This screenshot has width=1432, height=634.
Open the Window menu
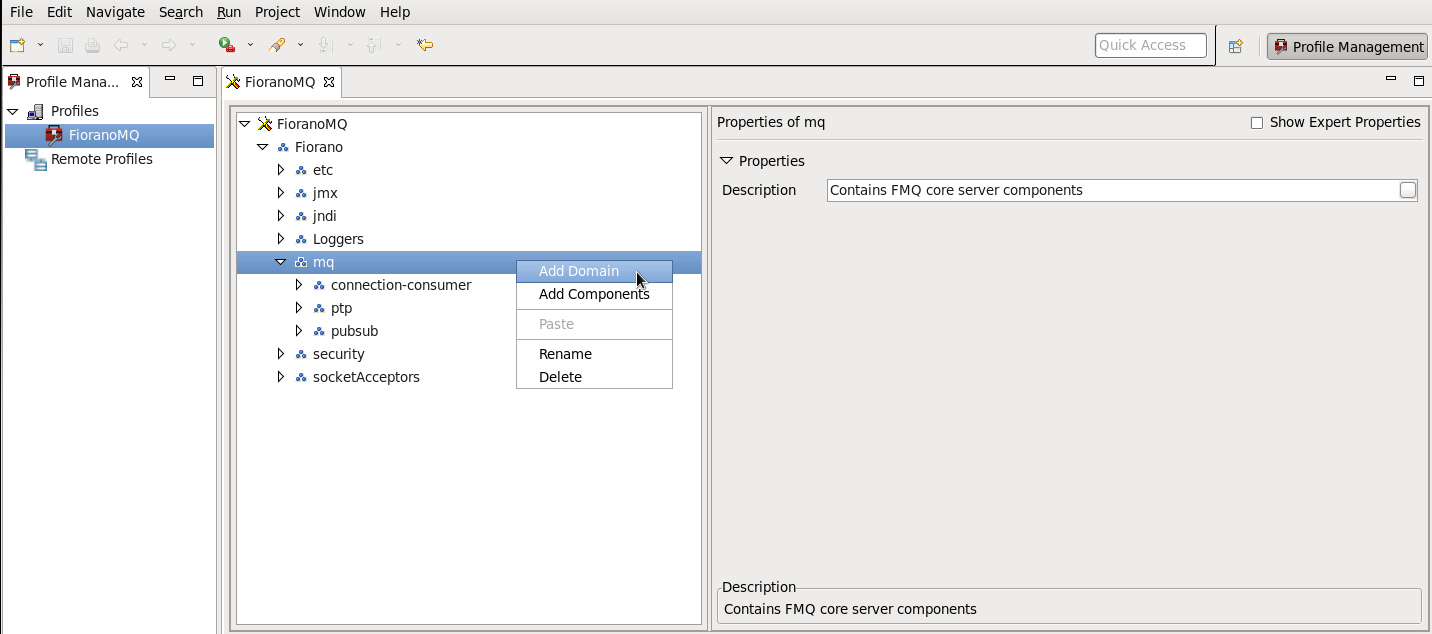point(340,12)
